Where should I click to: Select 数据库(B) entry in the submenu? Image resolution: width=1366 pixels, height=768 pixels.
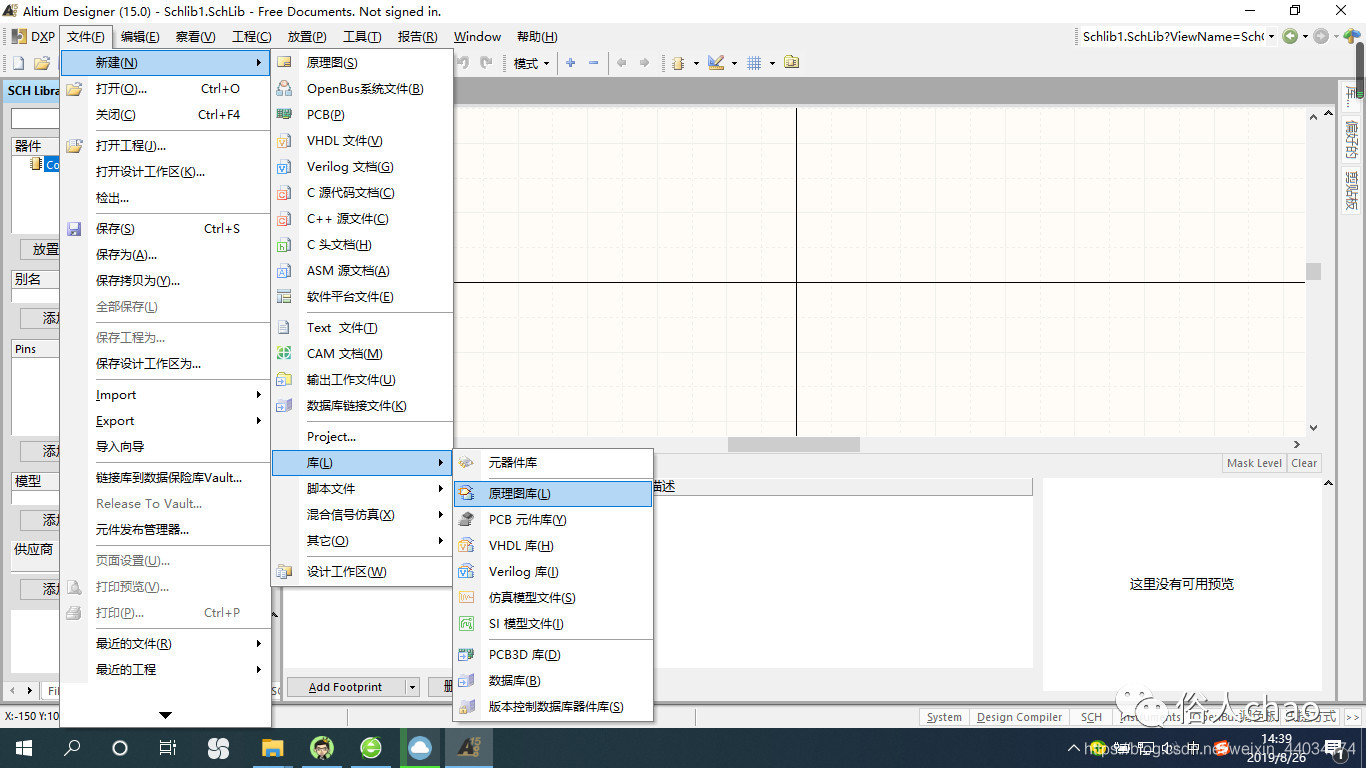tap(552, 681)
